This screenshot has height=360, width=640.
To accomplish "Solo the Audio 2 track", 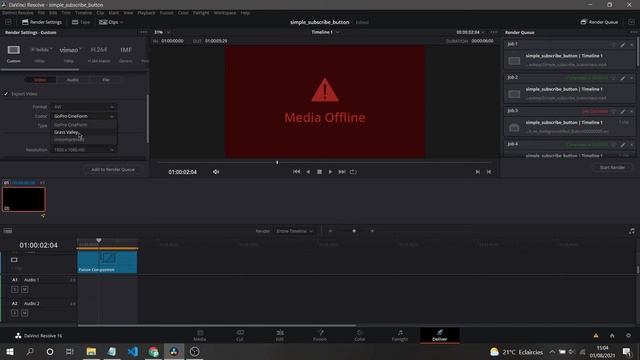I will [15, 313].
